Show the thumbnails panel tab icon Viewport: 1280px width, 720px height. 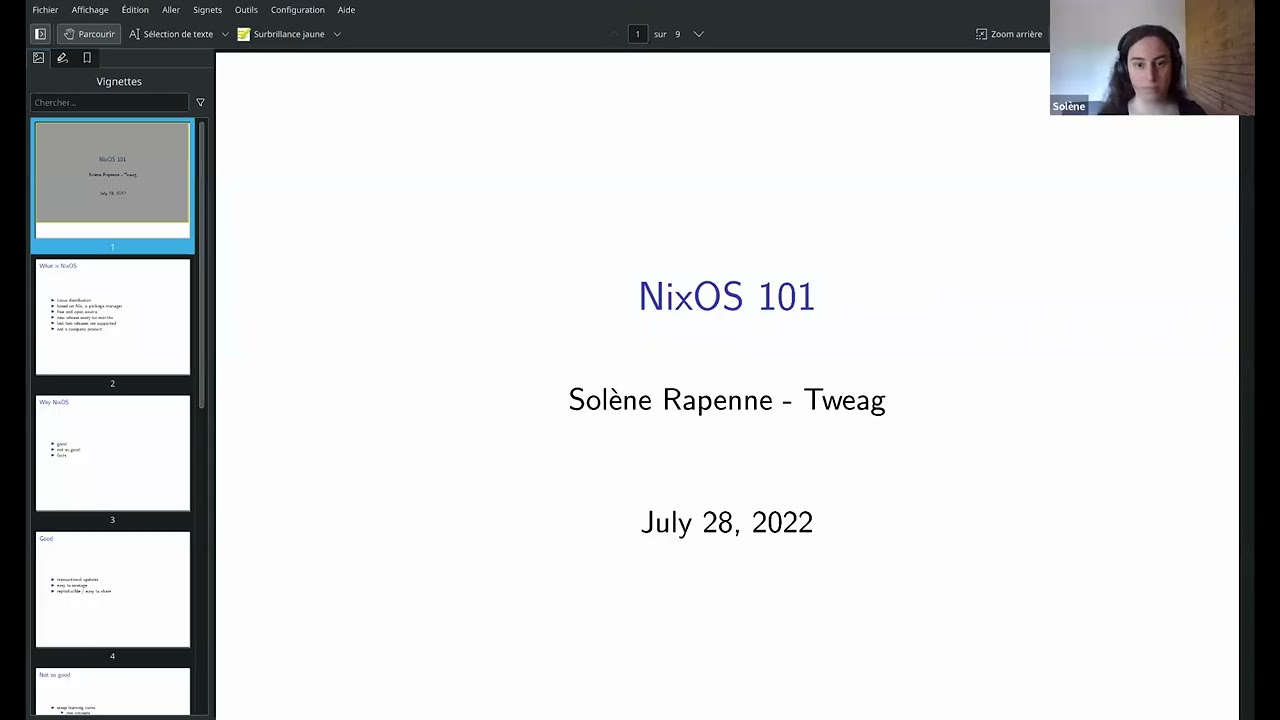point(39,58)
